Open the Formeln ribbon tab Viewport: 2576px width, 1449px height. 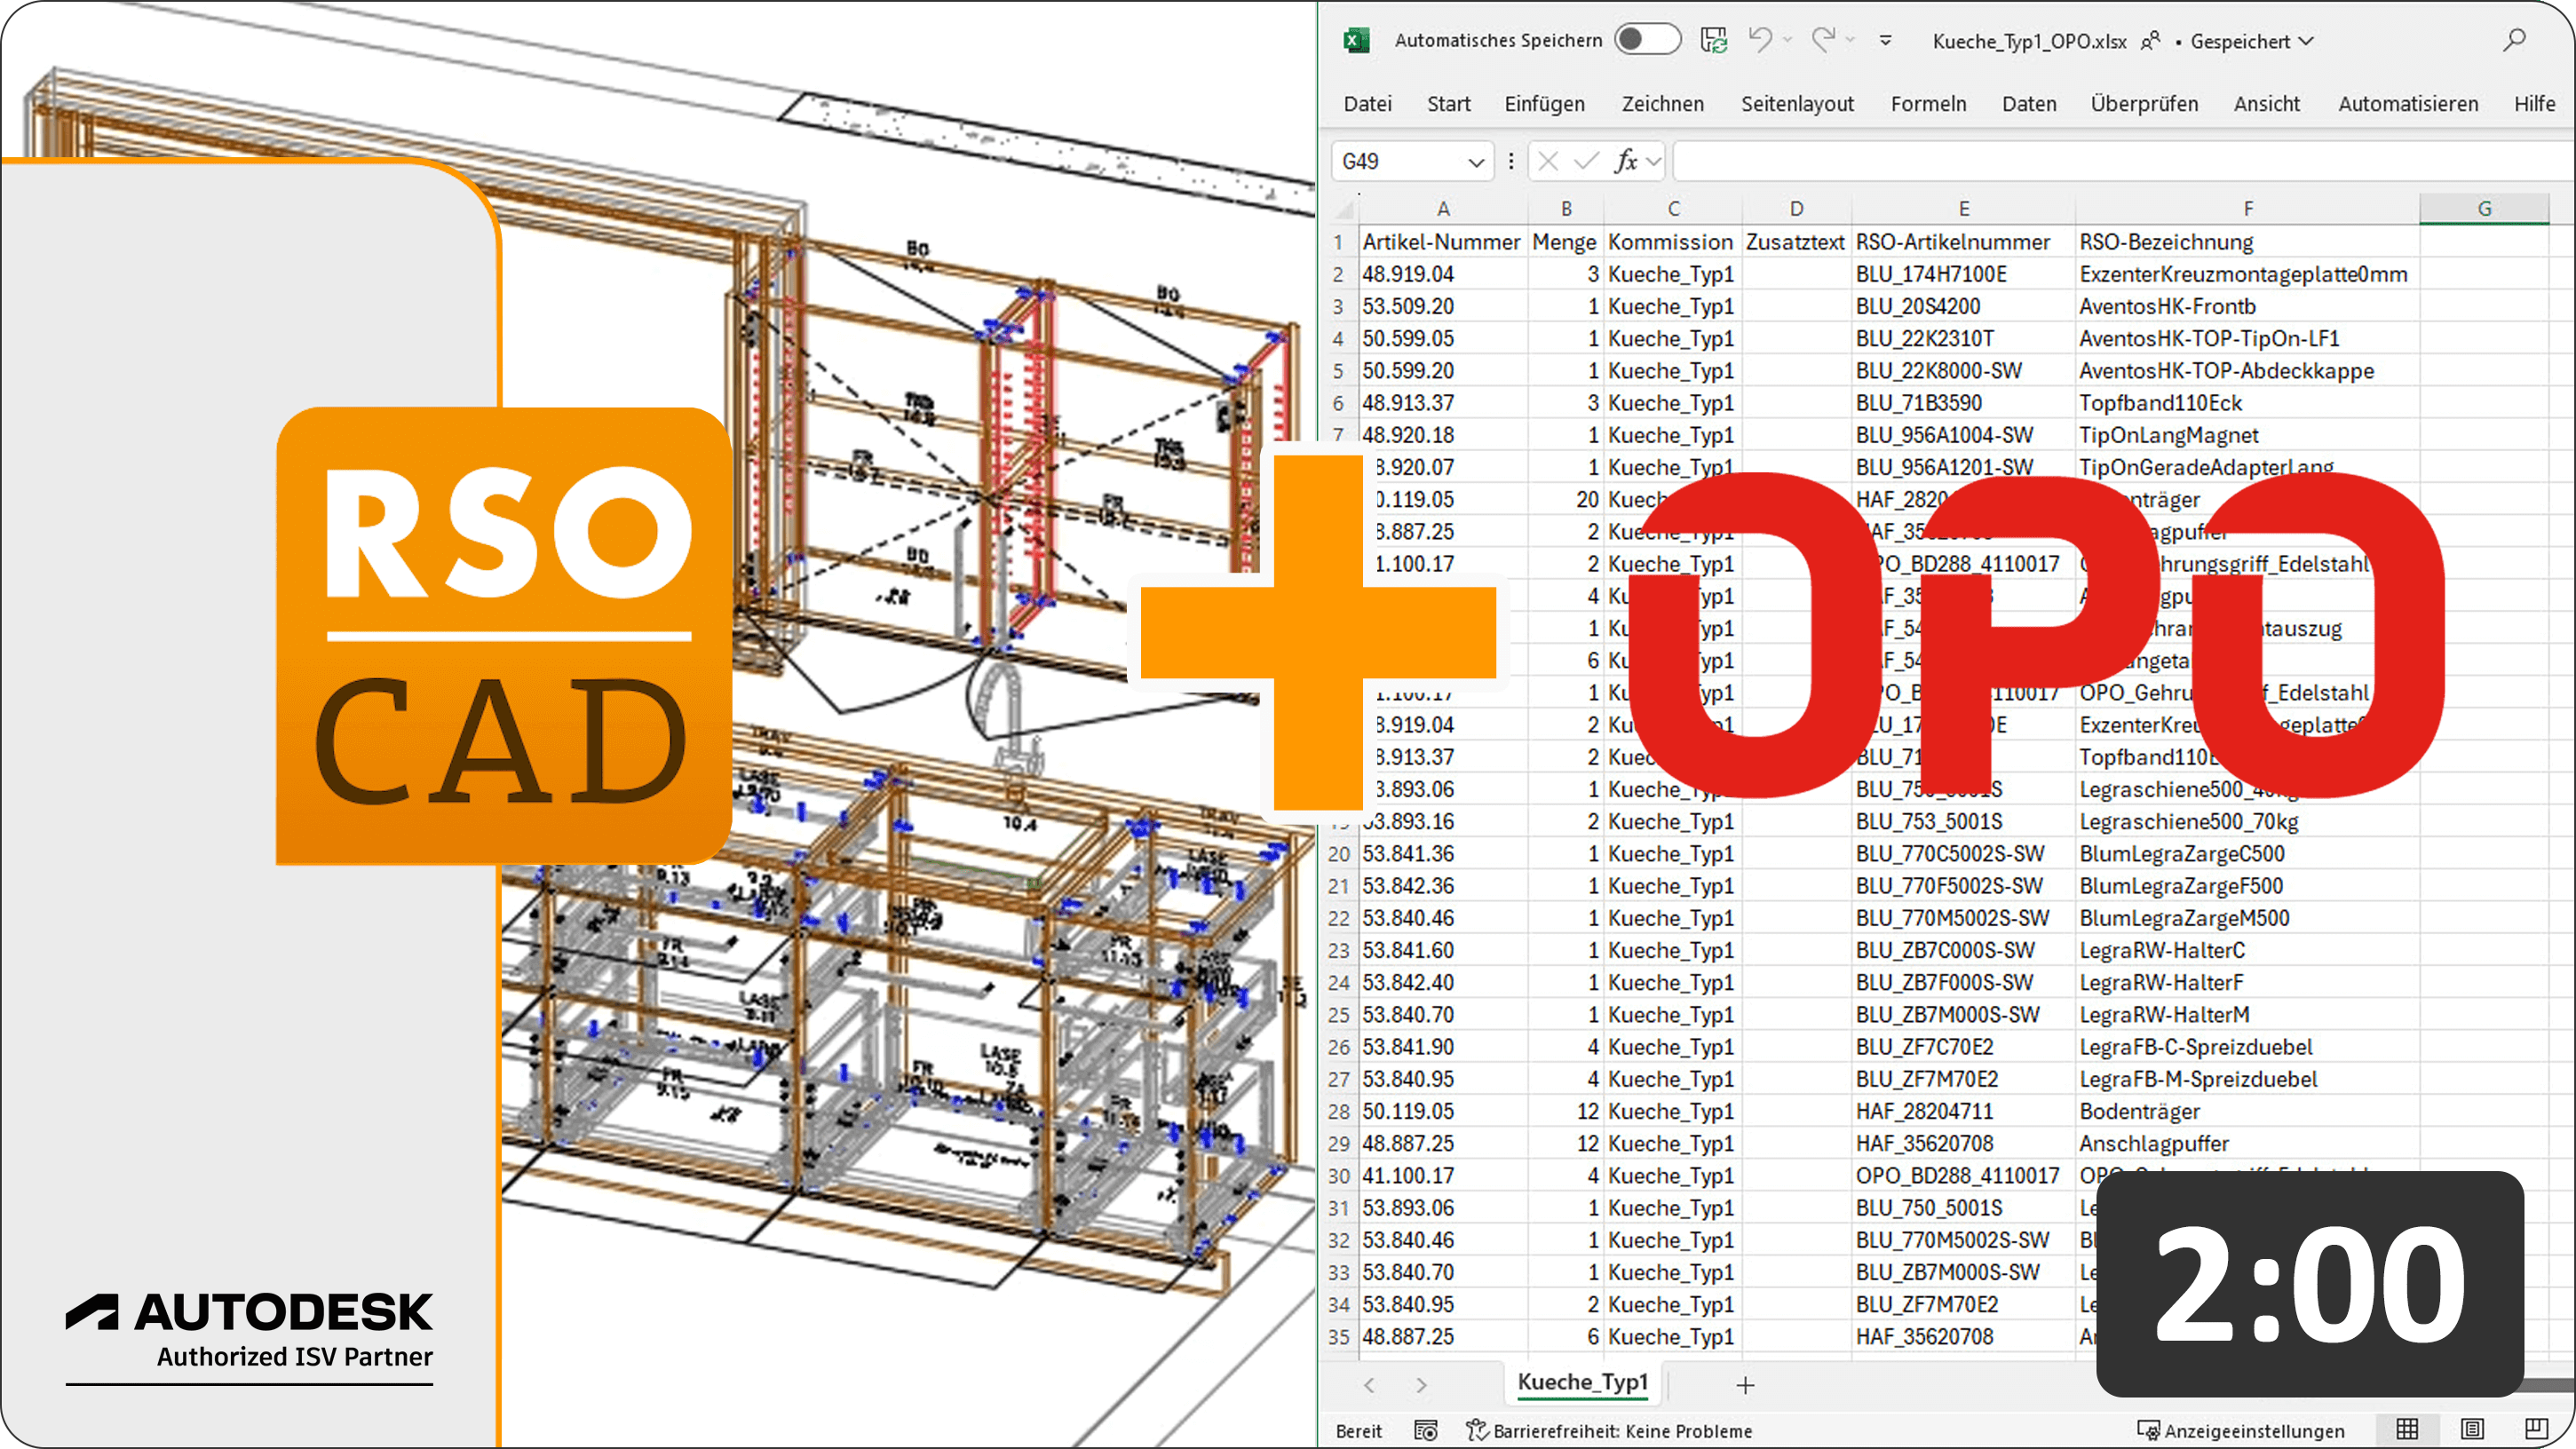click(1927, 103)
